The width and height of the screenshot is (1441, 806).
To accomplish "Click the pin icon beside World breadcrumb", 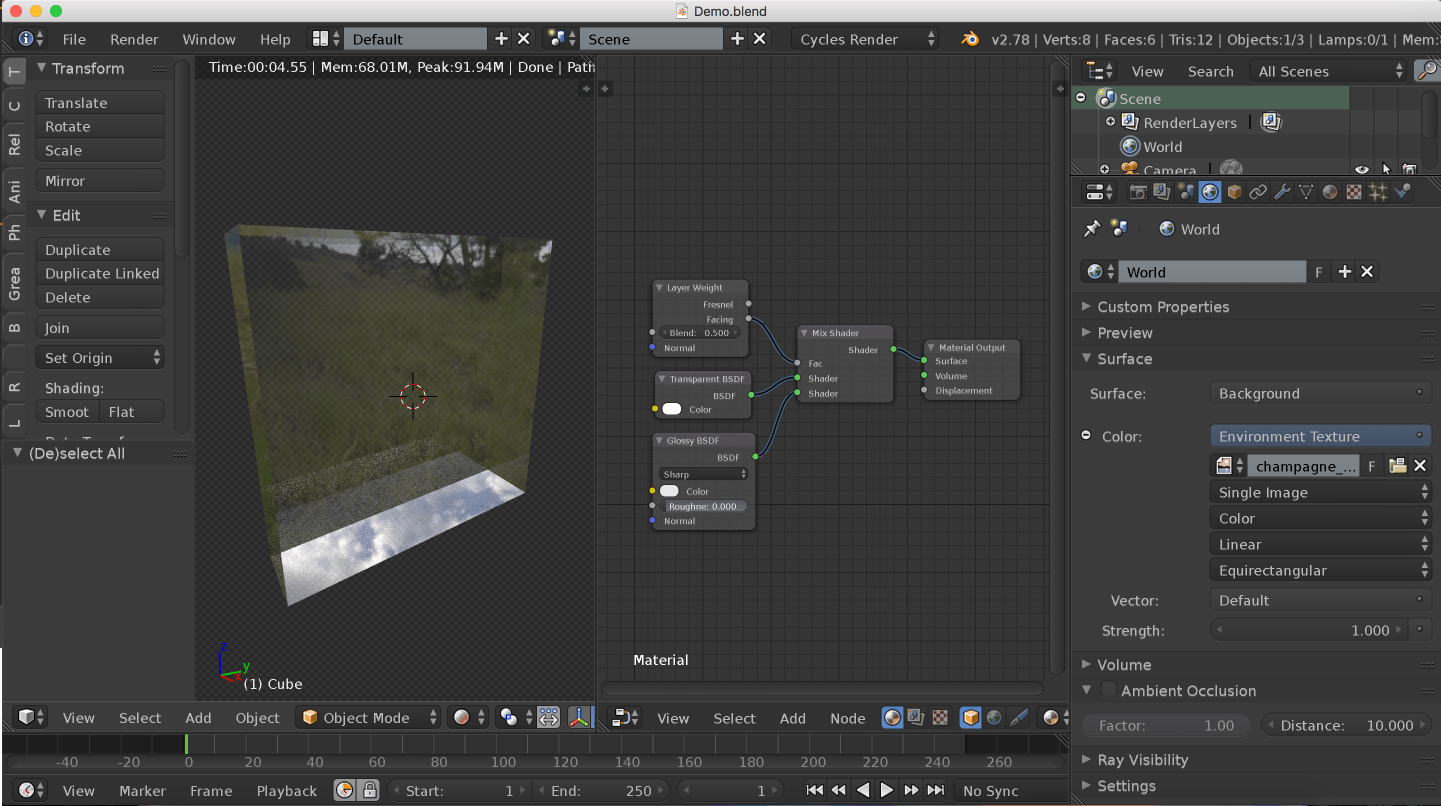I will click(x=1092, y=229).
